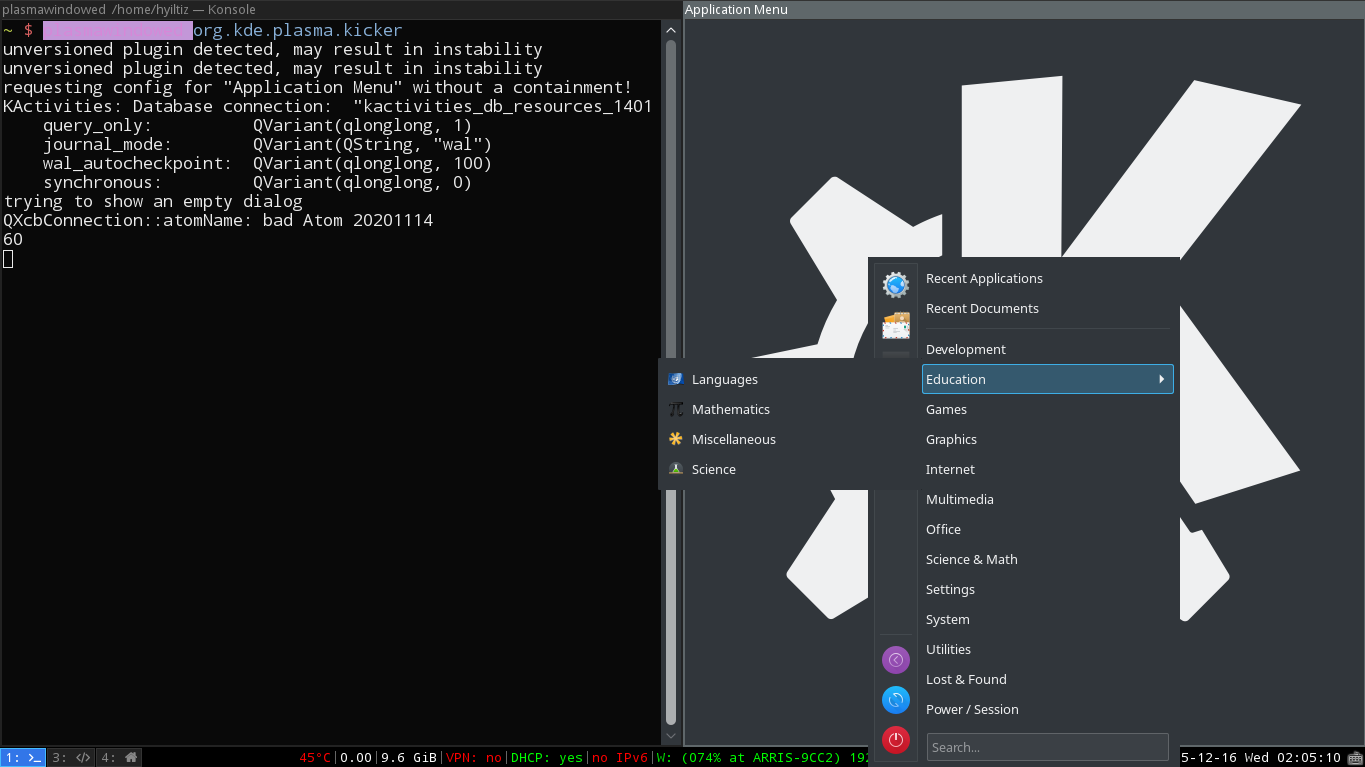The image size is (1365, 767).
Task: Click the 'journal_mode:' terminal line
Action: 267,144
